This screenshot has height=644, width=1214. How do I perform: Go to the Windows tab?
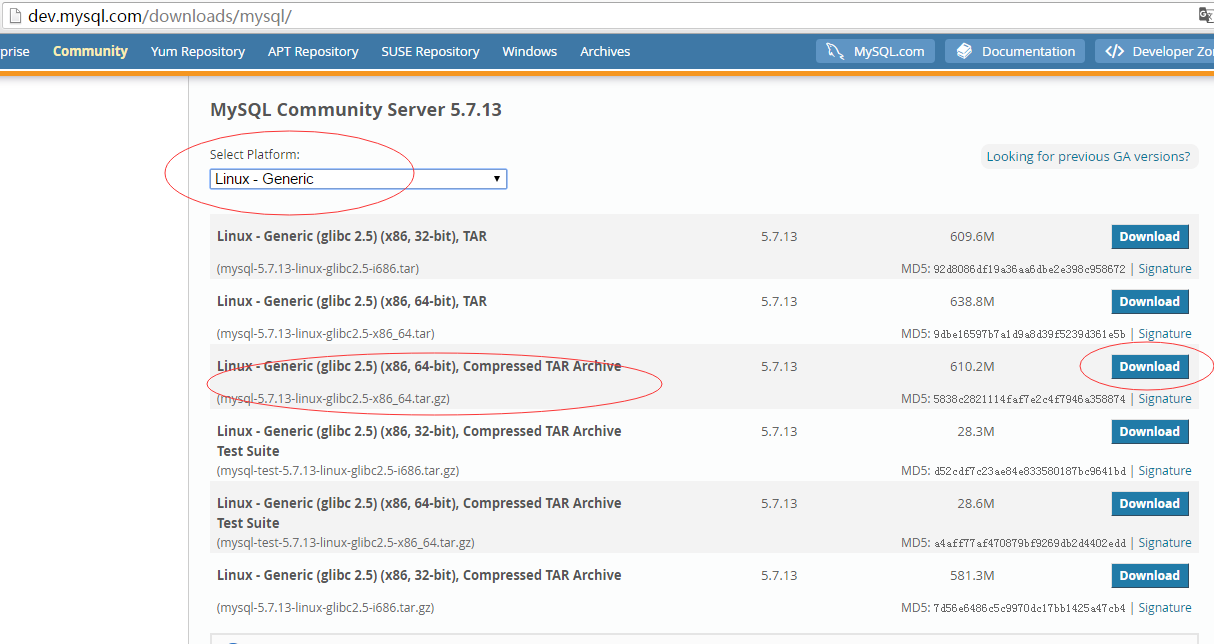[x=529, y=51]
